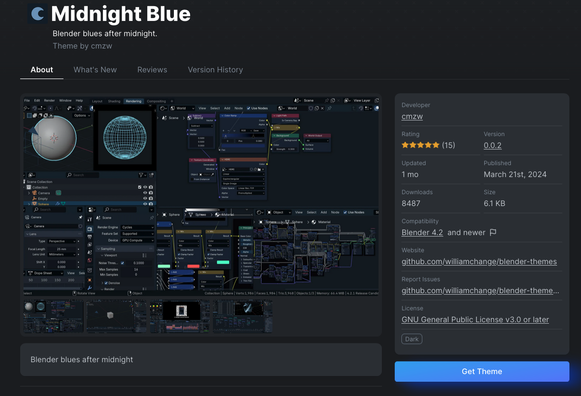Viewport: 581px width, 396px height.
Task: Click the "and newer" compatibility text
Action: tap(466, 232)
